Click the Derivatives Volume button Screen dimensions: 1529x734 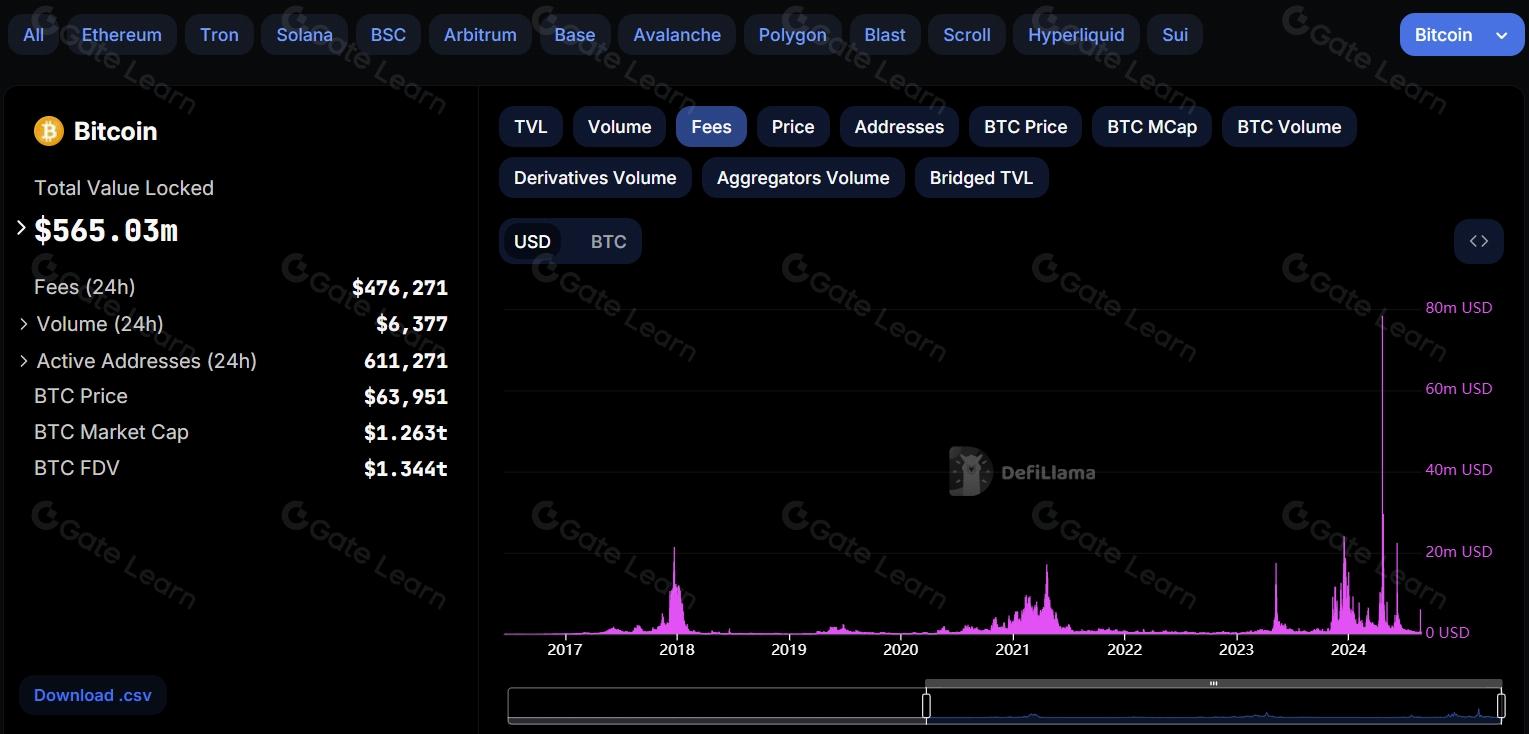595,178
